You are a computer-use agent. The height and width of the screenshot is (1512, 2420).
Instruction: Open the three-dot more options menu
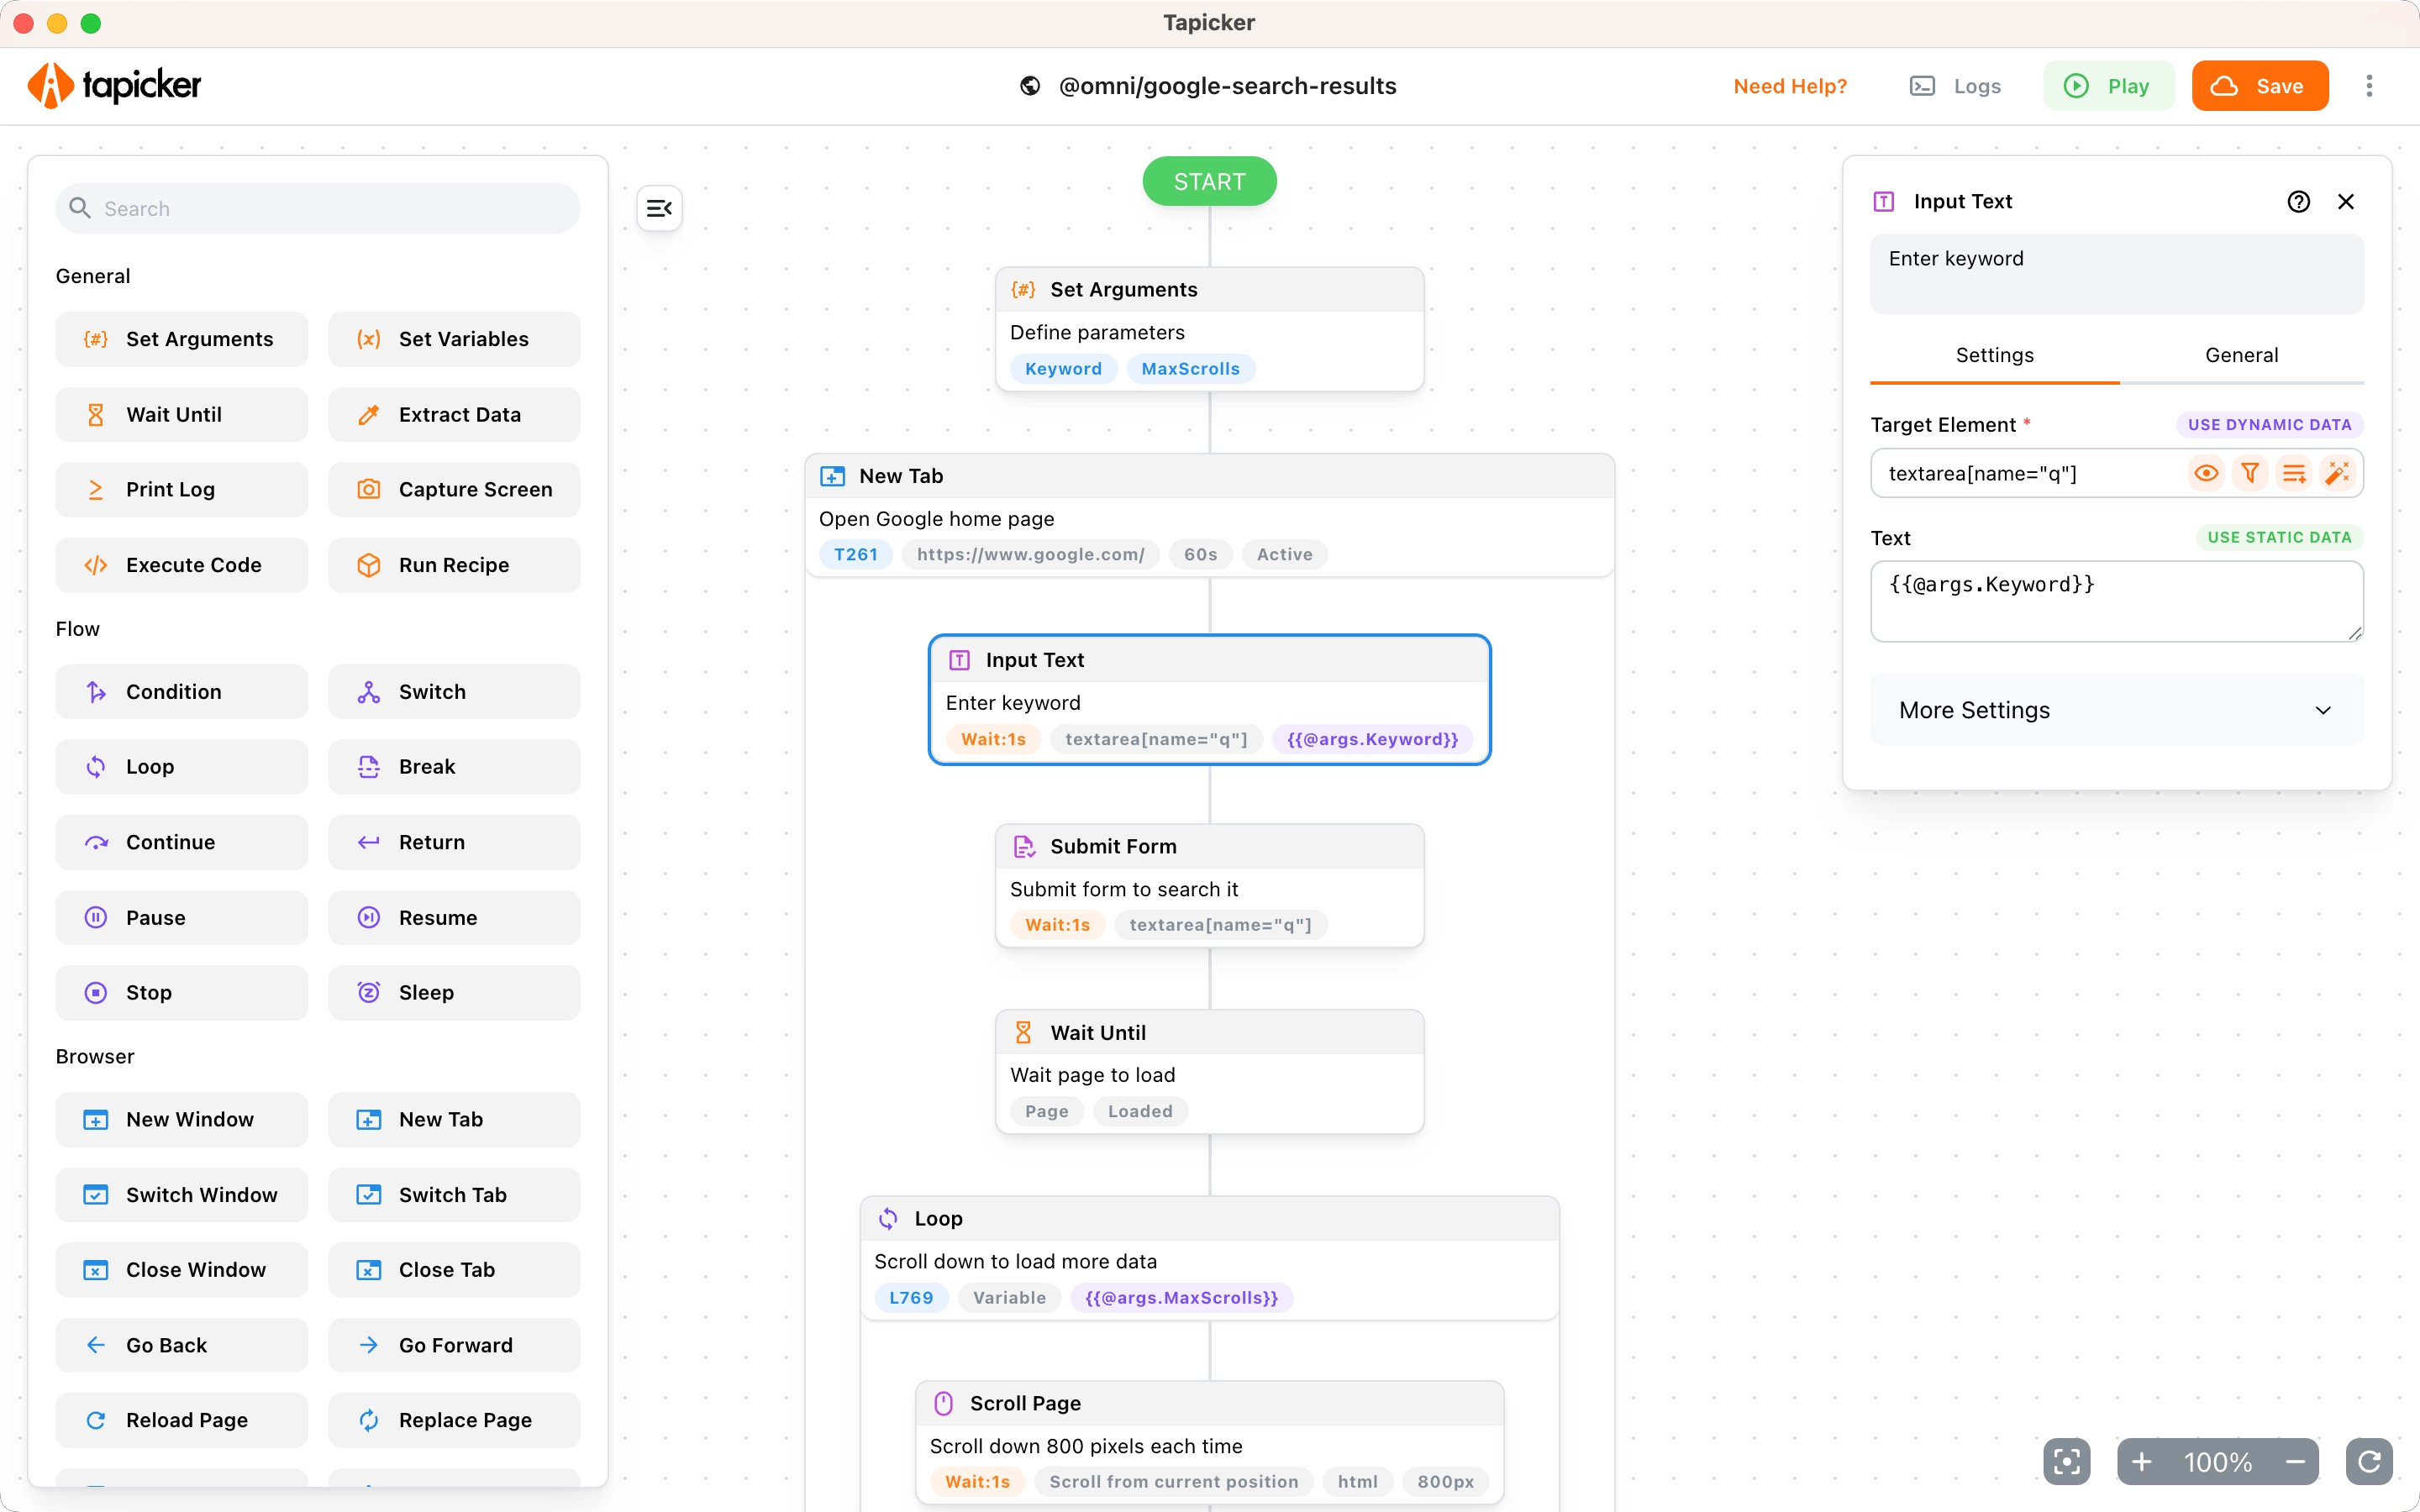2369,86
